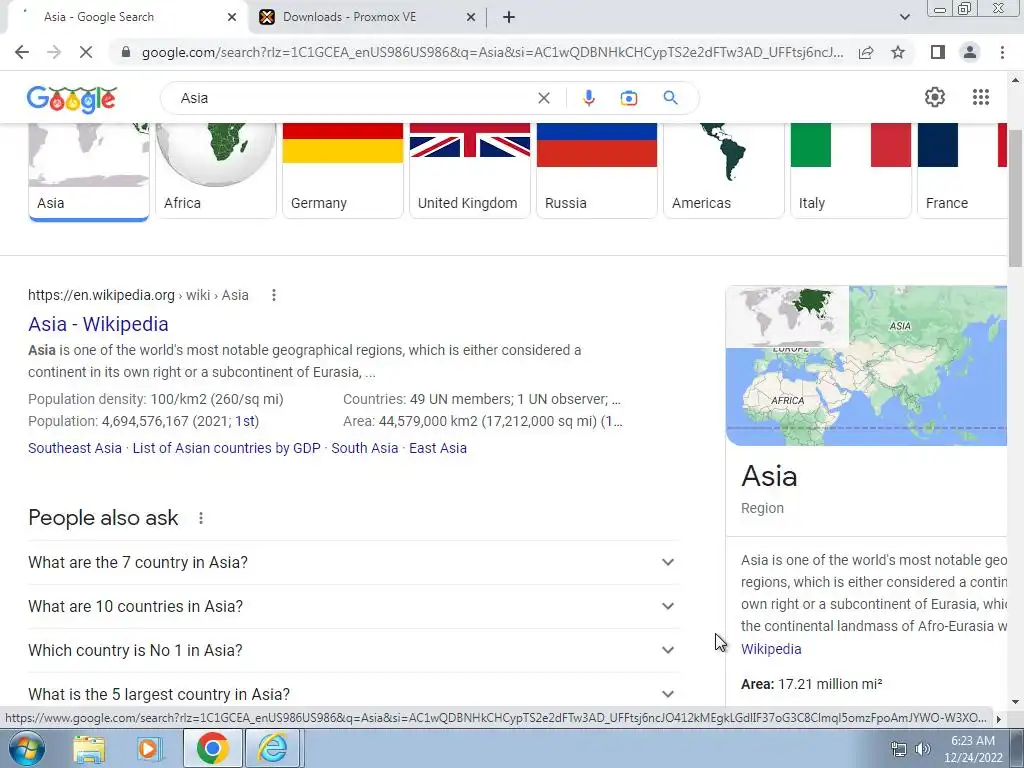The width and height of the screenshot is (1024, 768).
Task: Open the Southeast Asia sublink
Action: (74, 448)
